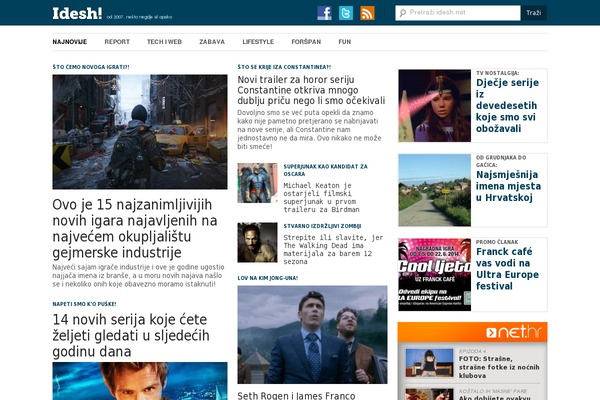
Task: Click the 'NAPETI SMO K'O PUŠKE!' label
Action: click(84, 304)
